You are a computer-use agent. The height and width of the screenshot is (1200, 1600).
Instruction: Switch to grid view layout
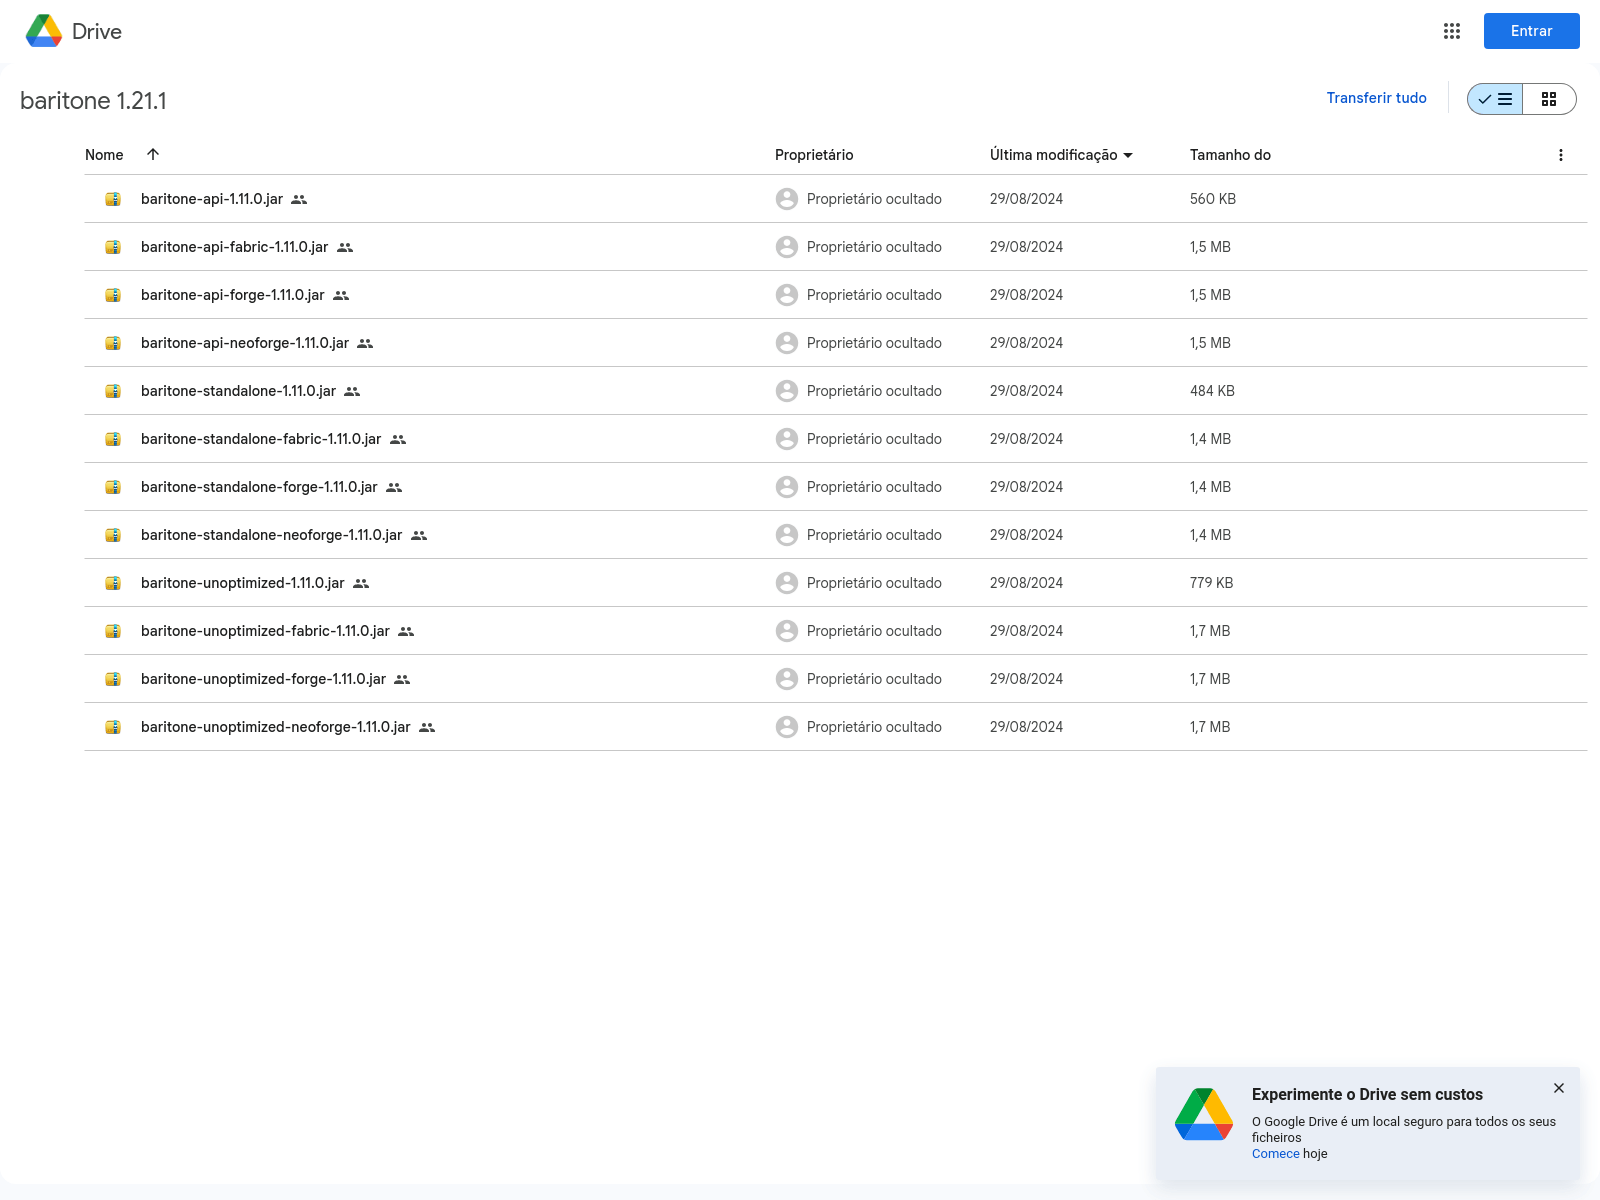1549,99
